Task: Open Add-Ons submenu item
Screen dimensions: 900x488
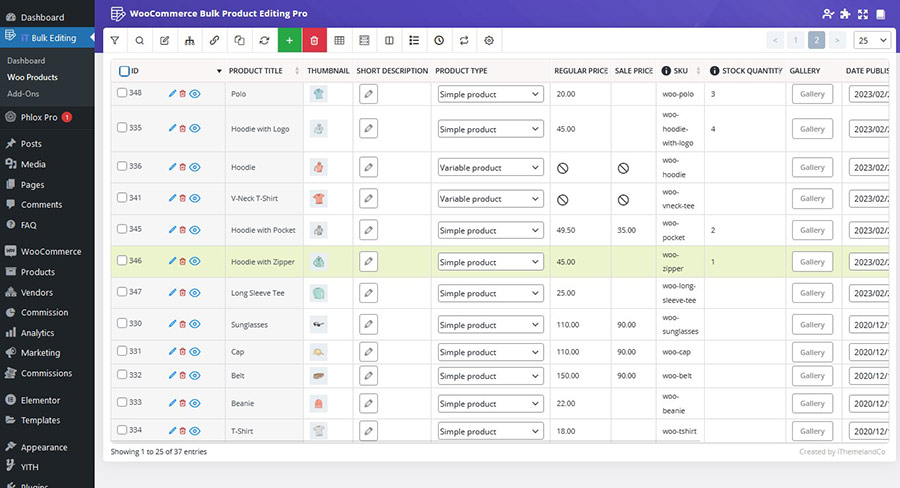Action: [23, 94]
